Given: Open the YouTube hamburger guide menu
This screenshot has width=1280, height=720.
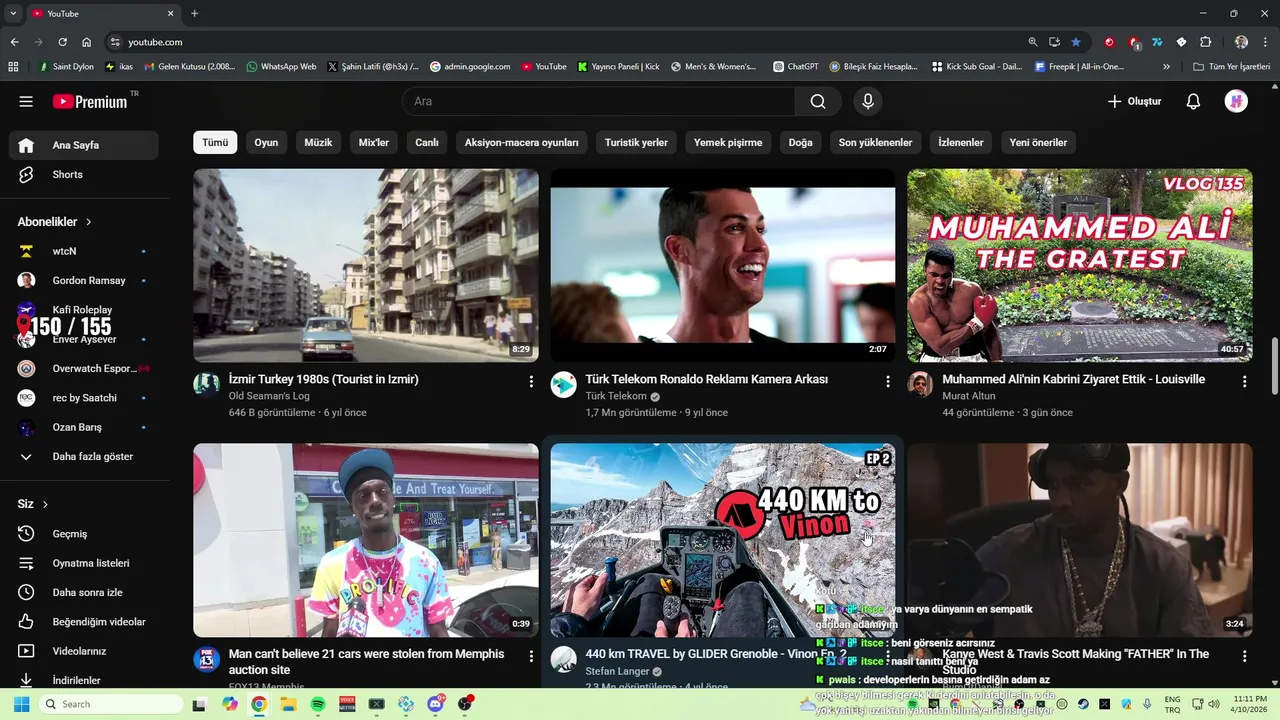Looking at the screenshot, I should click(x=26, y=101).
